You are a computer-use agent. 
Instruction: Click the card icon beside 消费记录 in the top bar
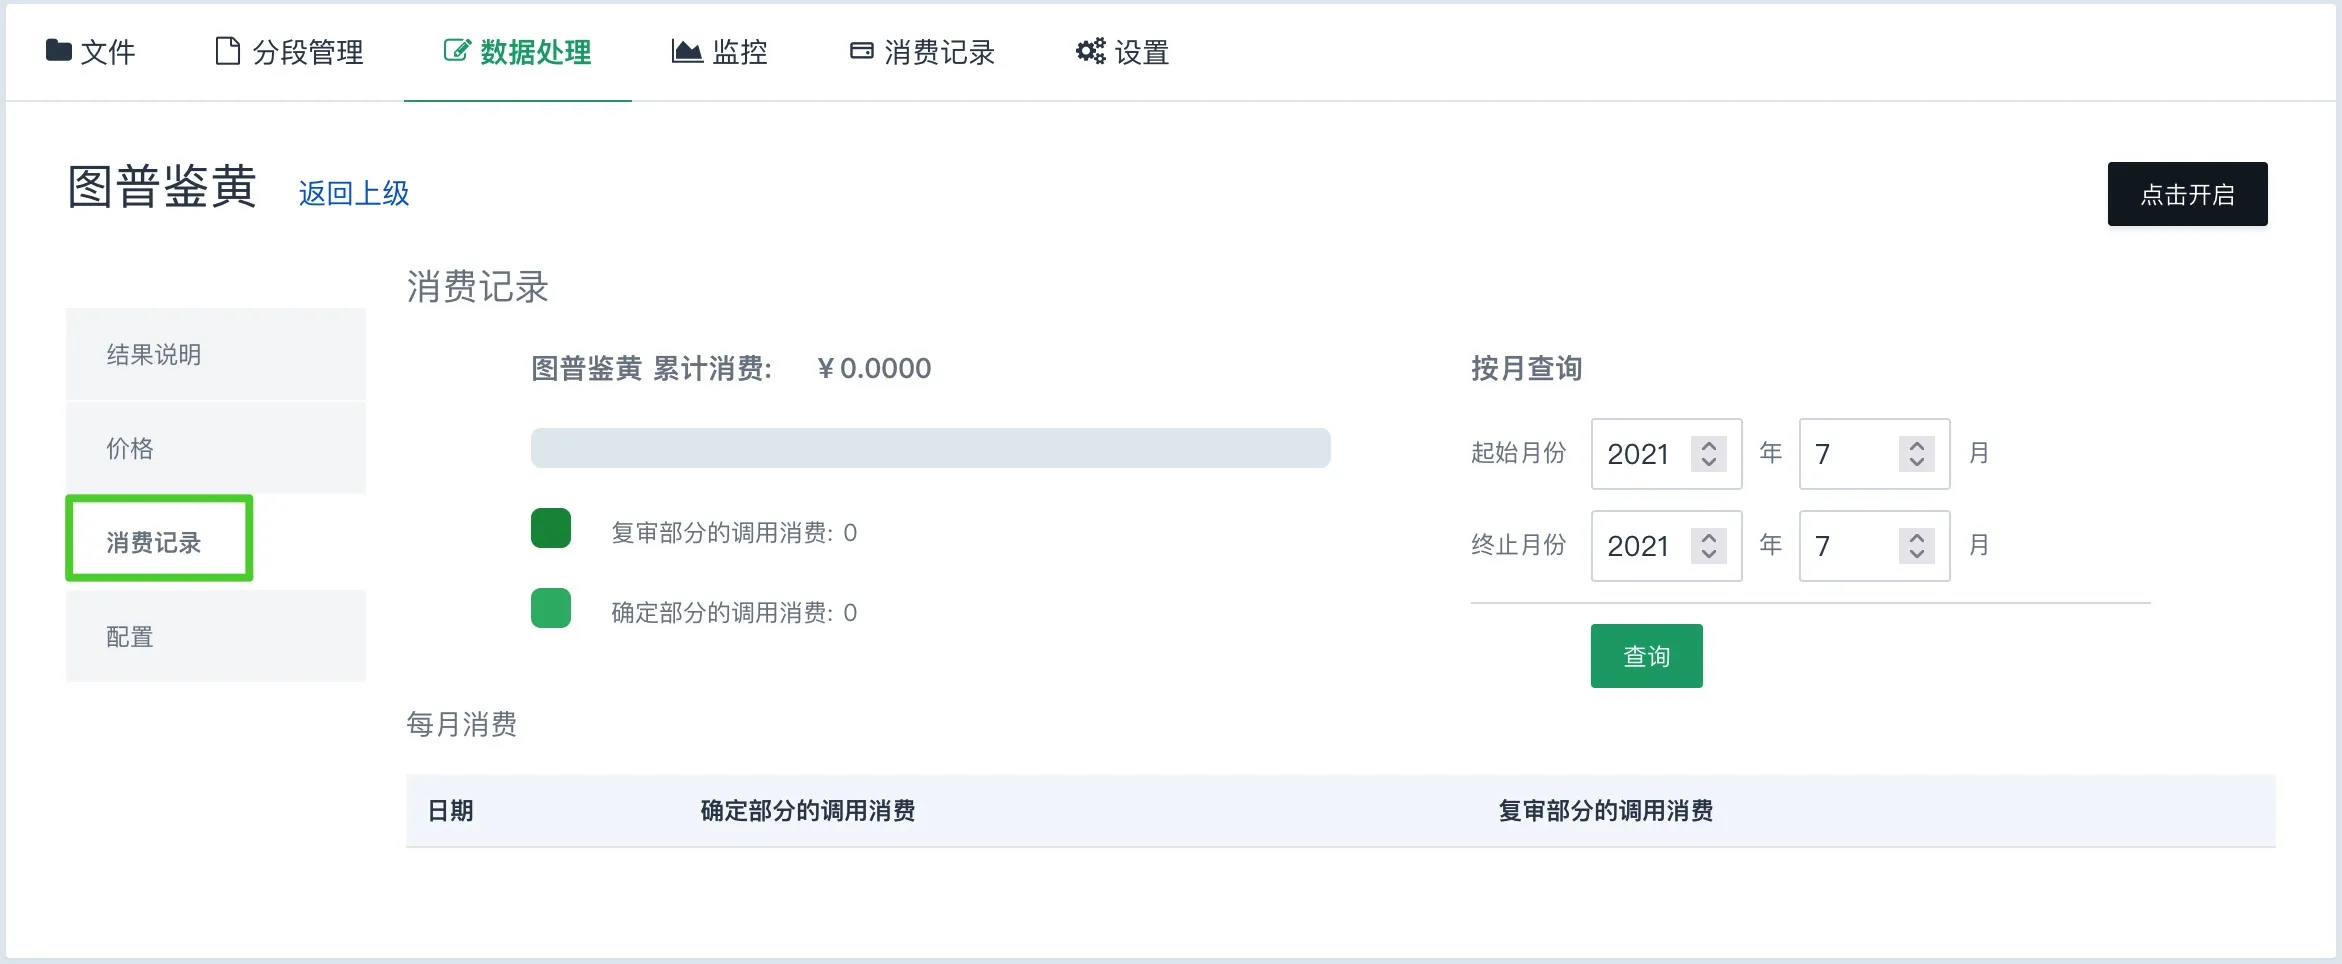pos(861,51)
